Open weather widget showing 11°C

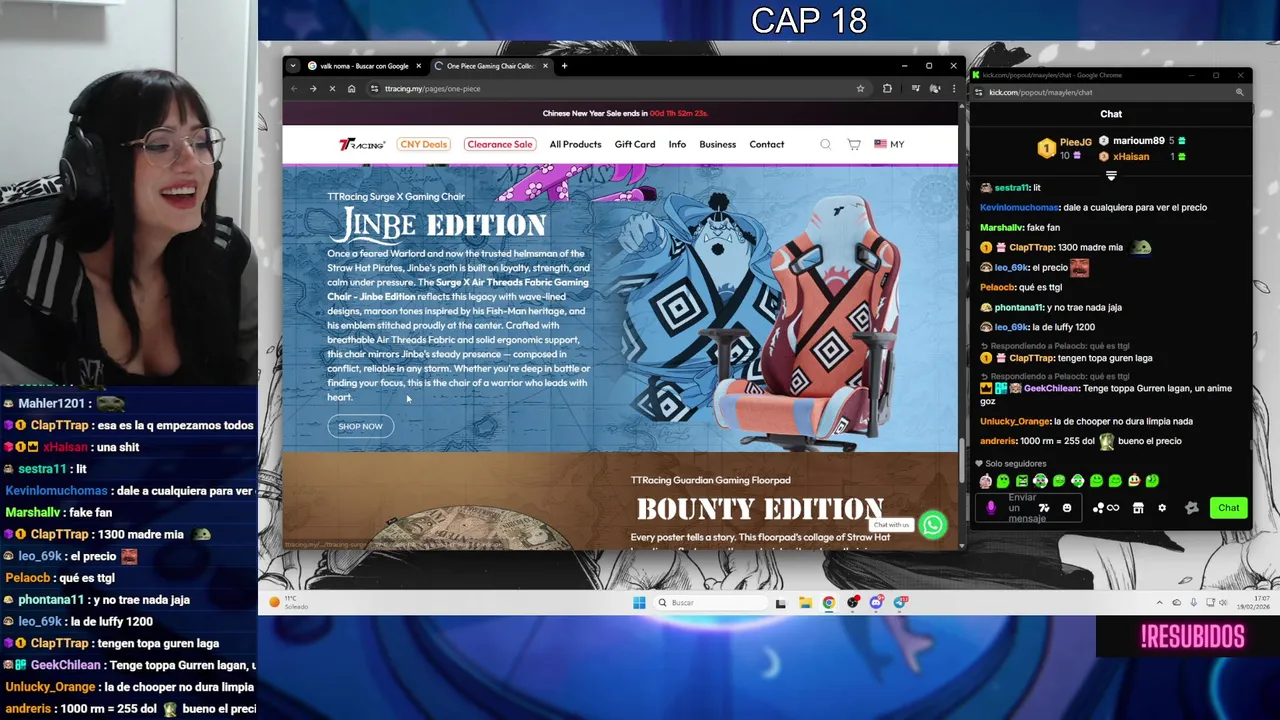(287, 602)
